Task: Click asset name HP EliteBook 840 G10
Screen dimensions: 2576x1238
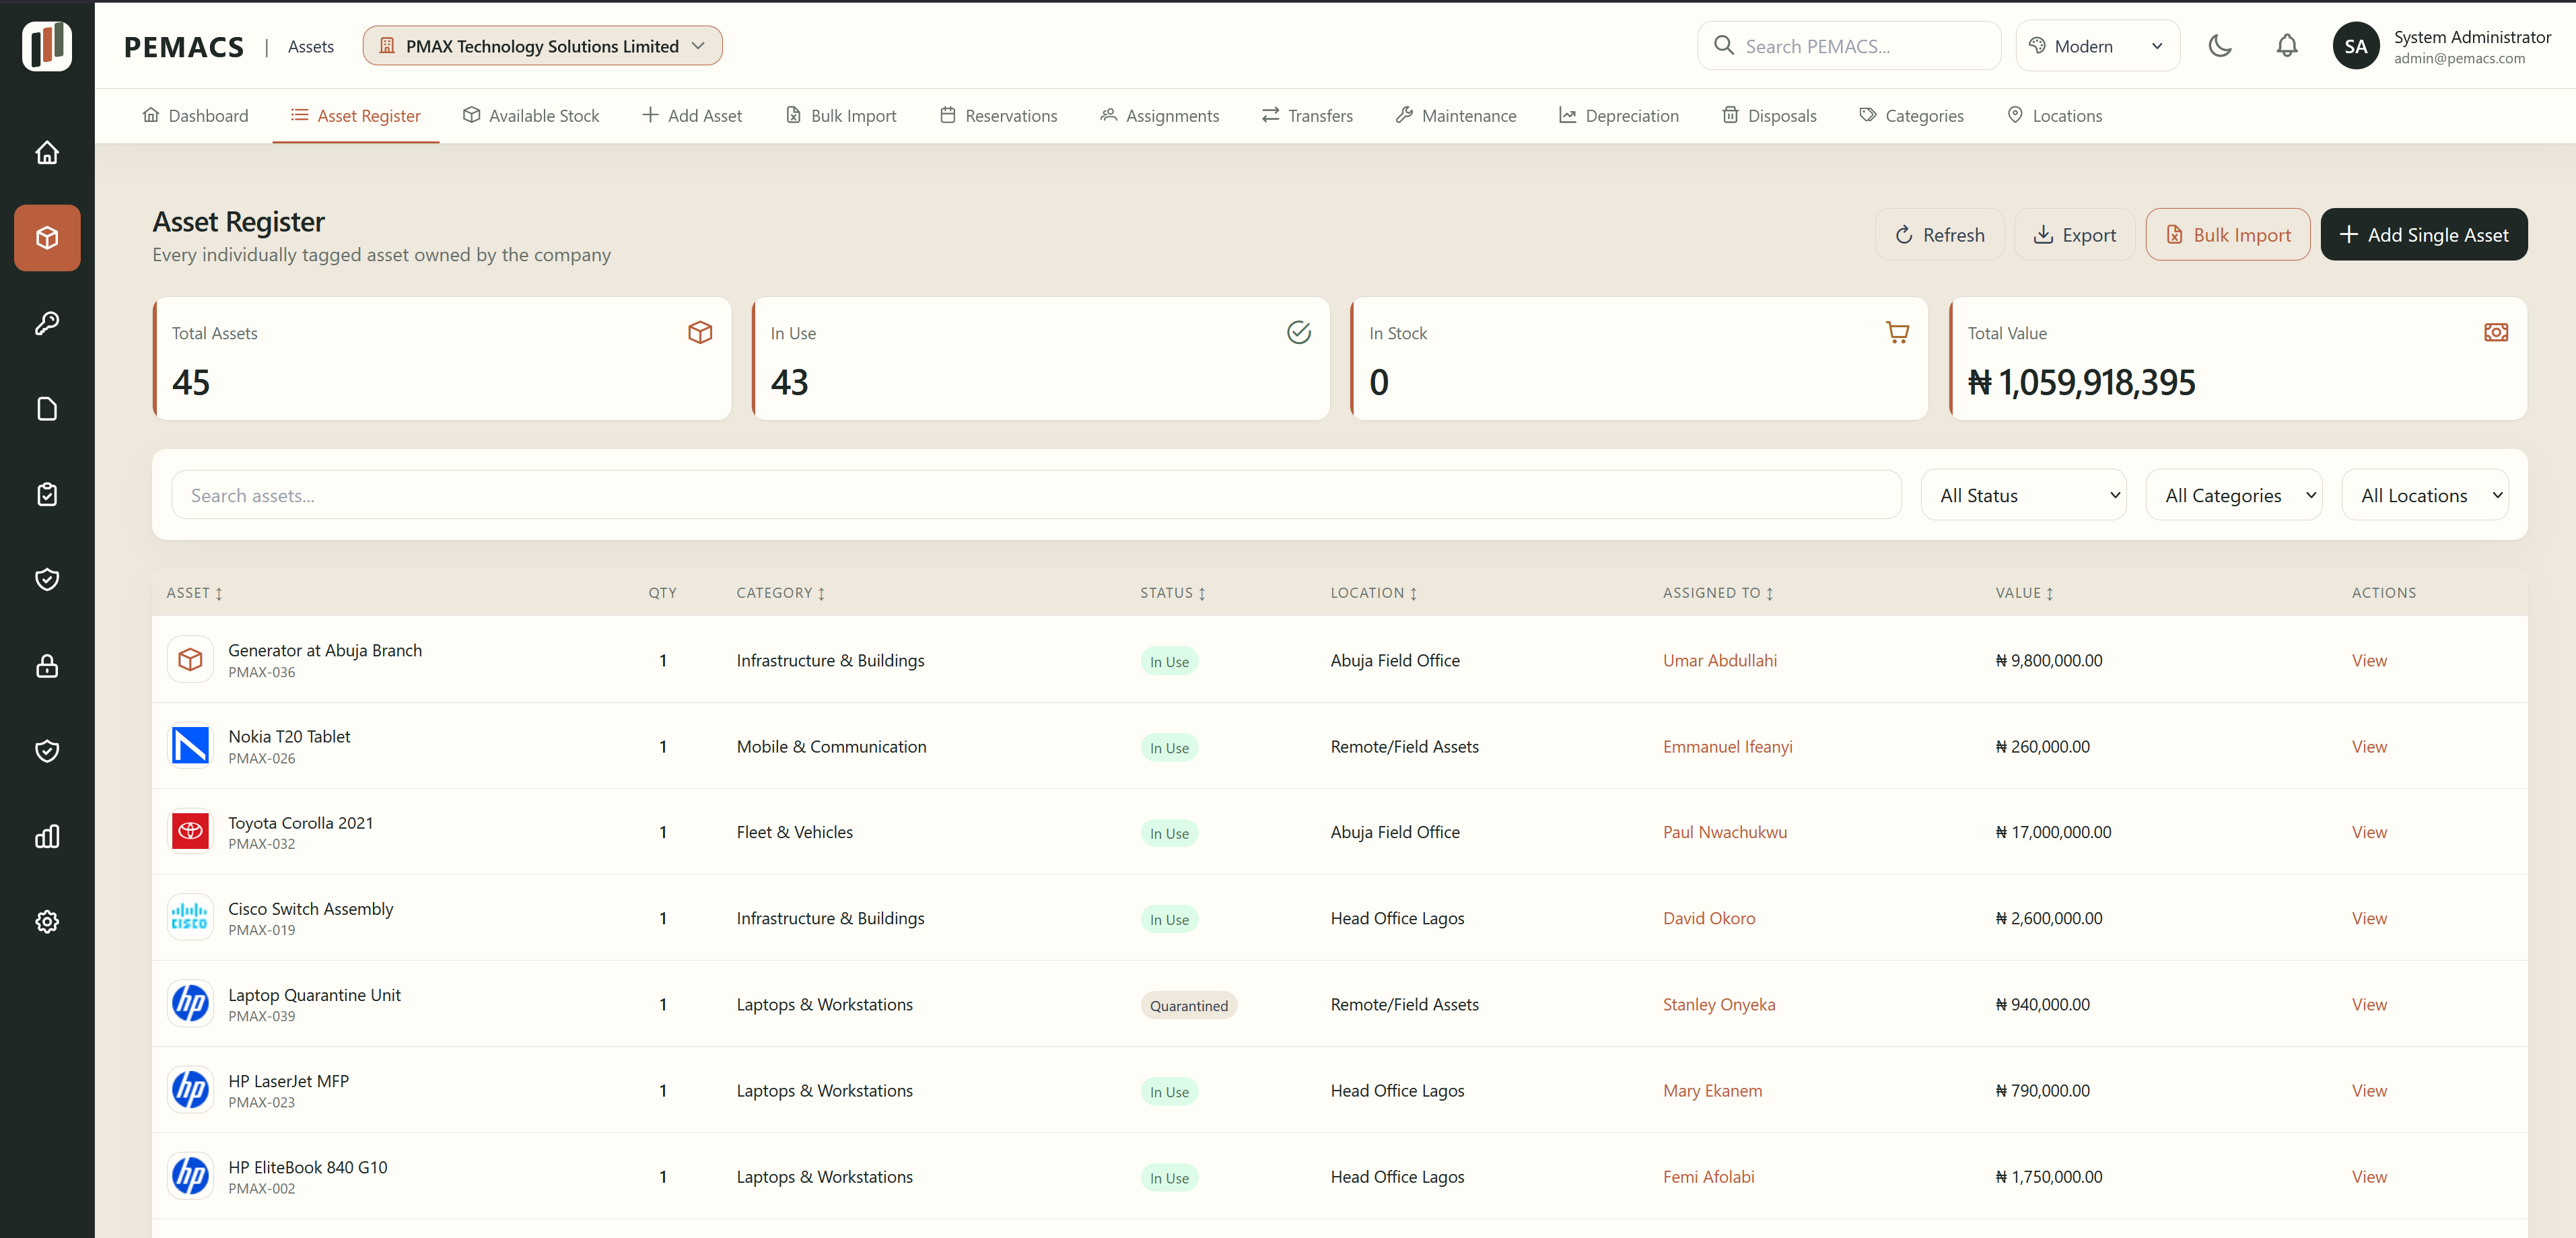Action: coord(307,1167)
